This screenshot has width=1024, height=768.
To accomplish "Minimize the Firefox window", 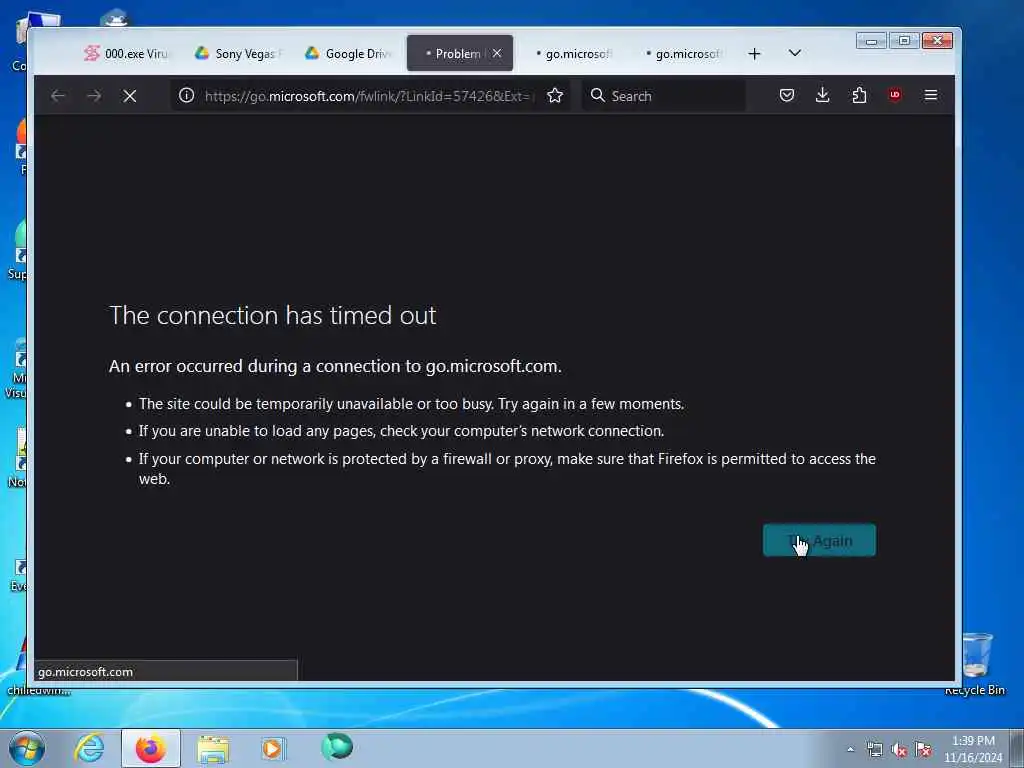I will (x=871, y=41).
